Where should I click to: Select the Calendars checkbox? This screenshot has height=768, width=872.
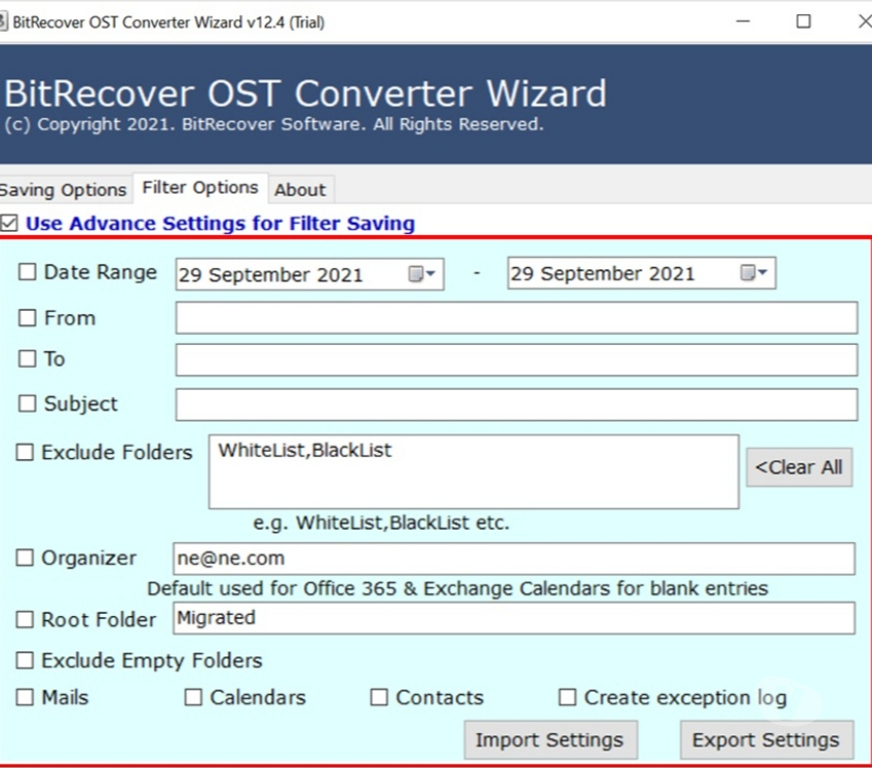tap(193, 697)
